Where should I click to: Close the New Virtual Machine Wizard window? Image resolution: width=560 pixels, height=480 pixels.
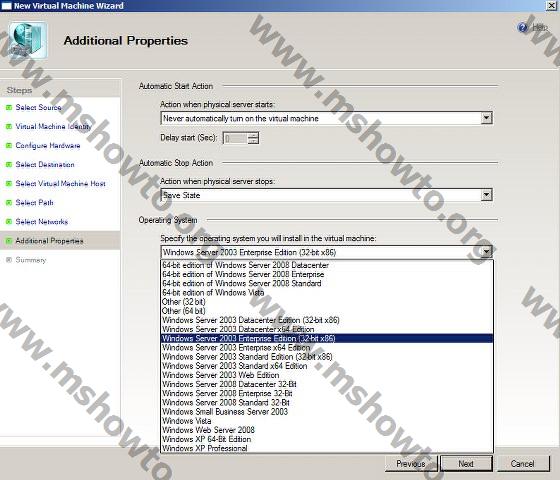[552, 6]
